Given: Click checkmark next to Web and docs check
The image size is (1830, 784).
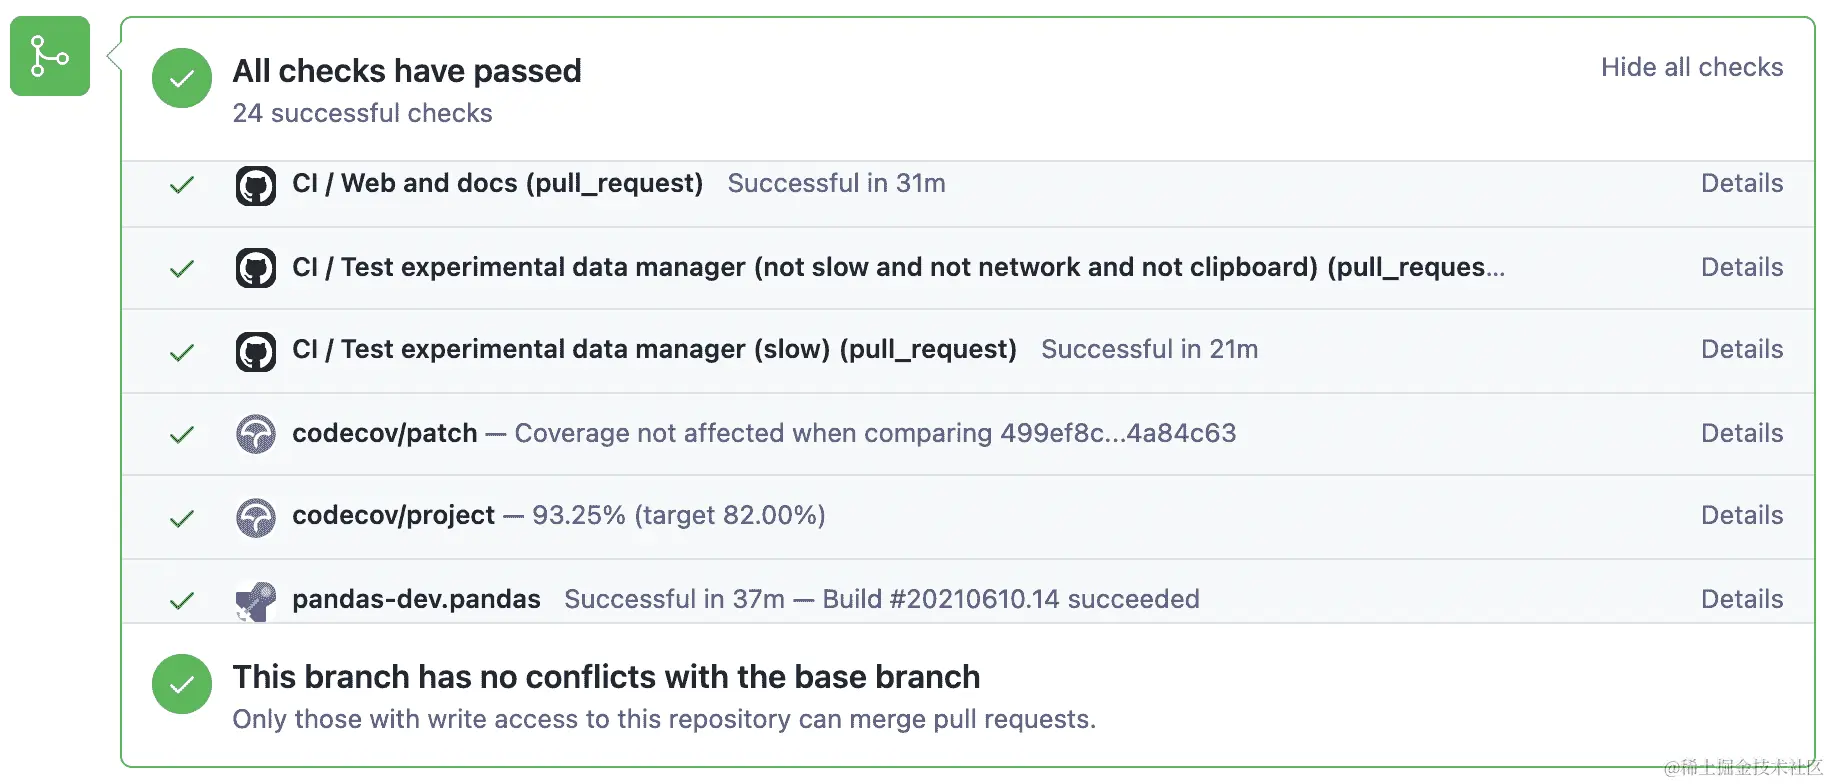Looking at the screenshot, I should coord(182,185).
